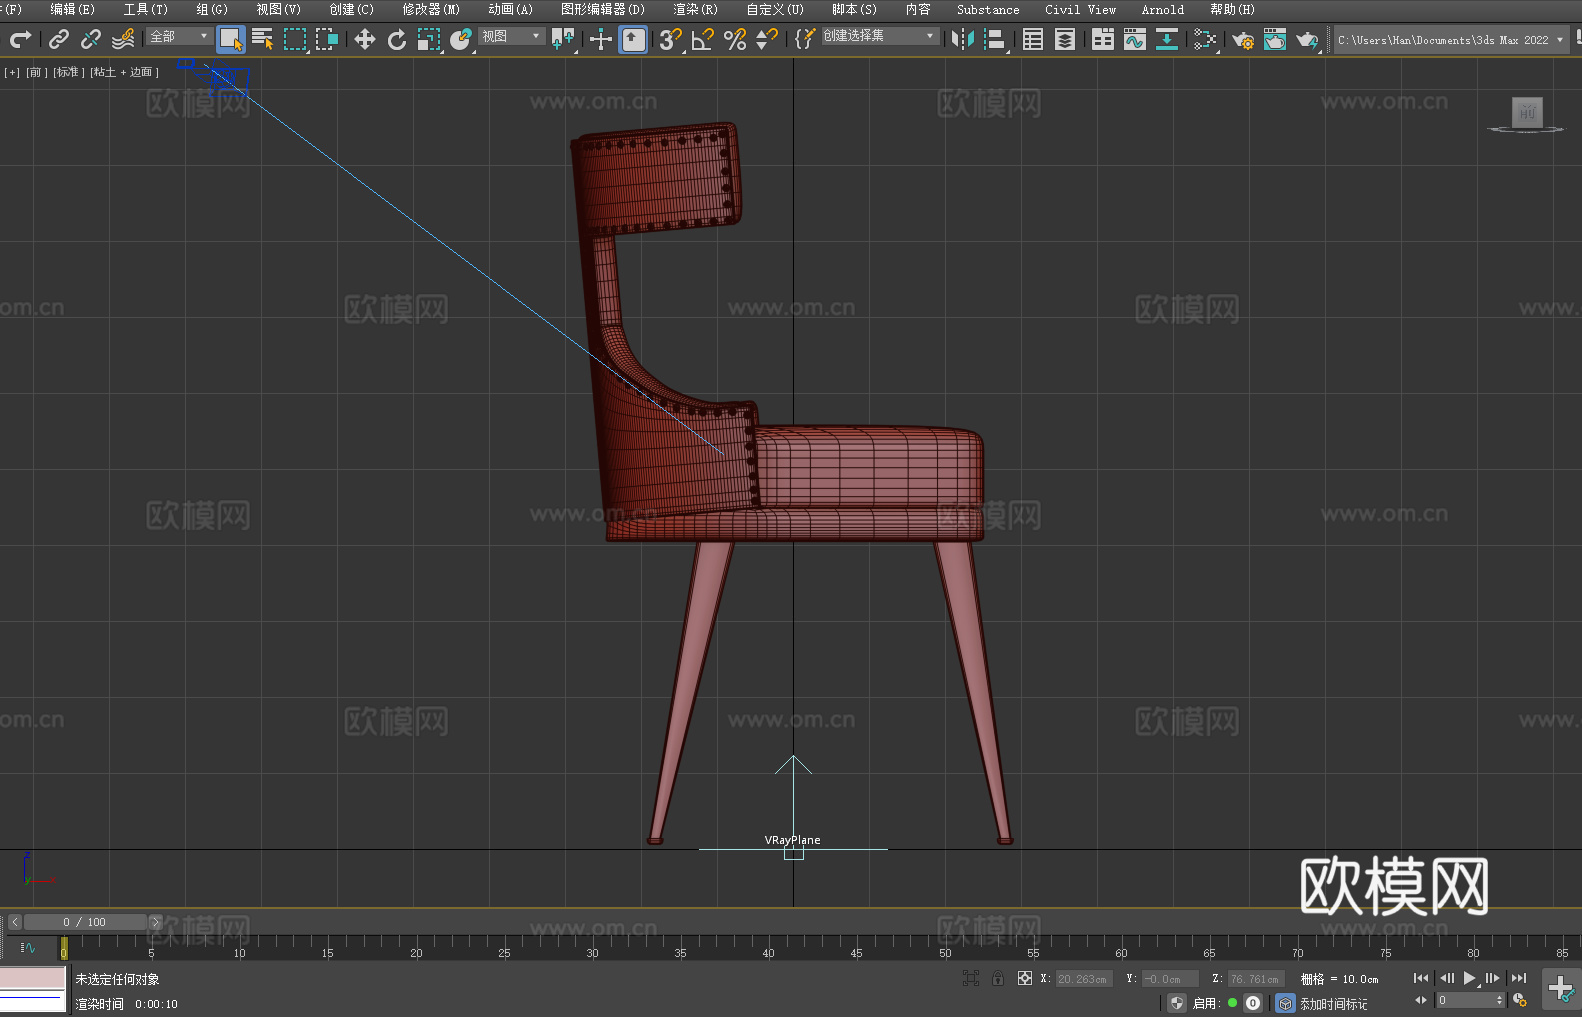Click the Mirror tool icon
The height and width of the screenshot is (1017, 1582).
(963, 39)
